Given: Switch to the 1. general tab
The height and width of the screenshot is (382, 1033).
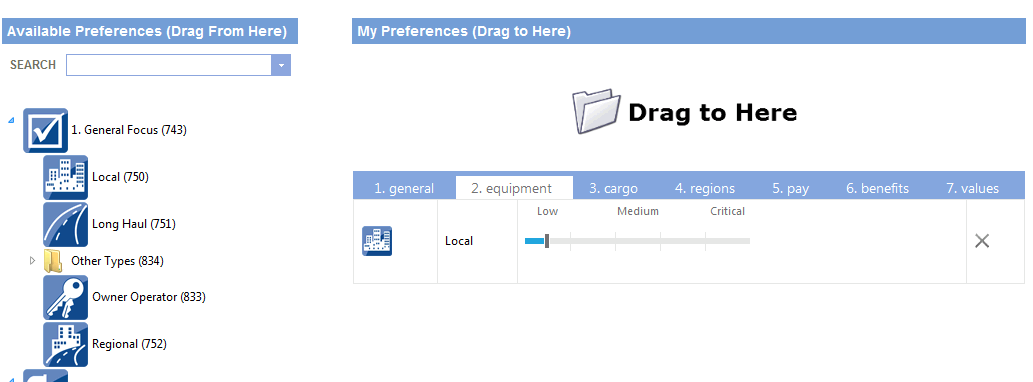Looking at the screenshot, I should tap(404, 188).
